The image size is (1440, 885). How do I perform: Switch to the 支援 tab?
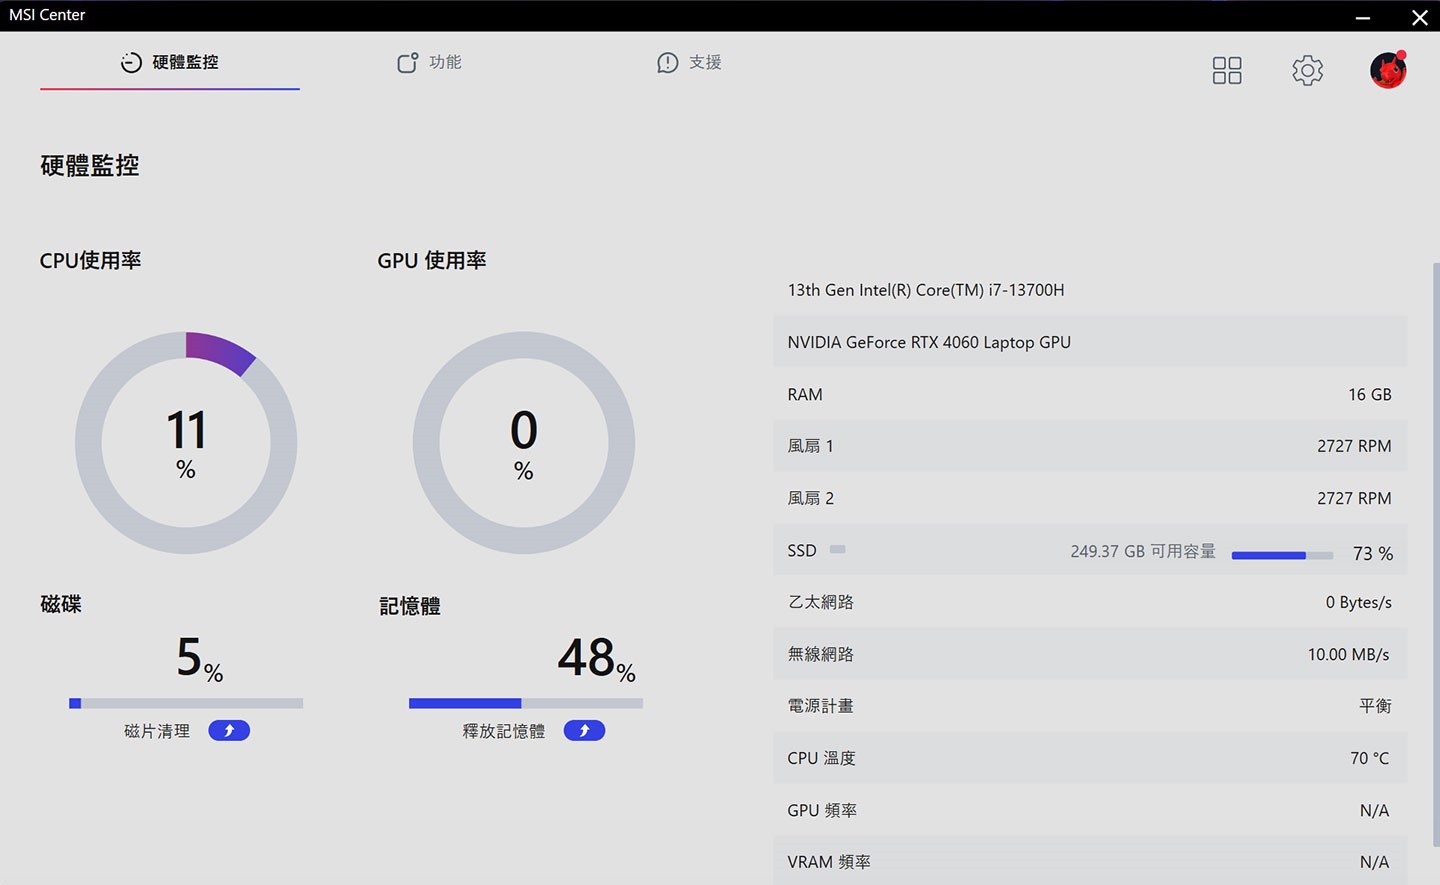pos(705,63)
